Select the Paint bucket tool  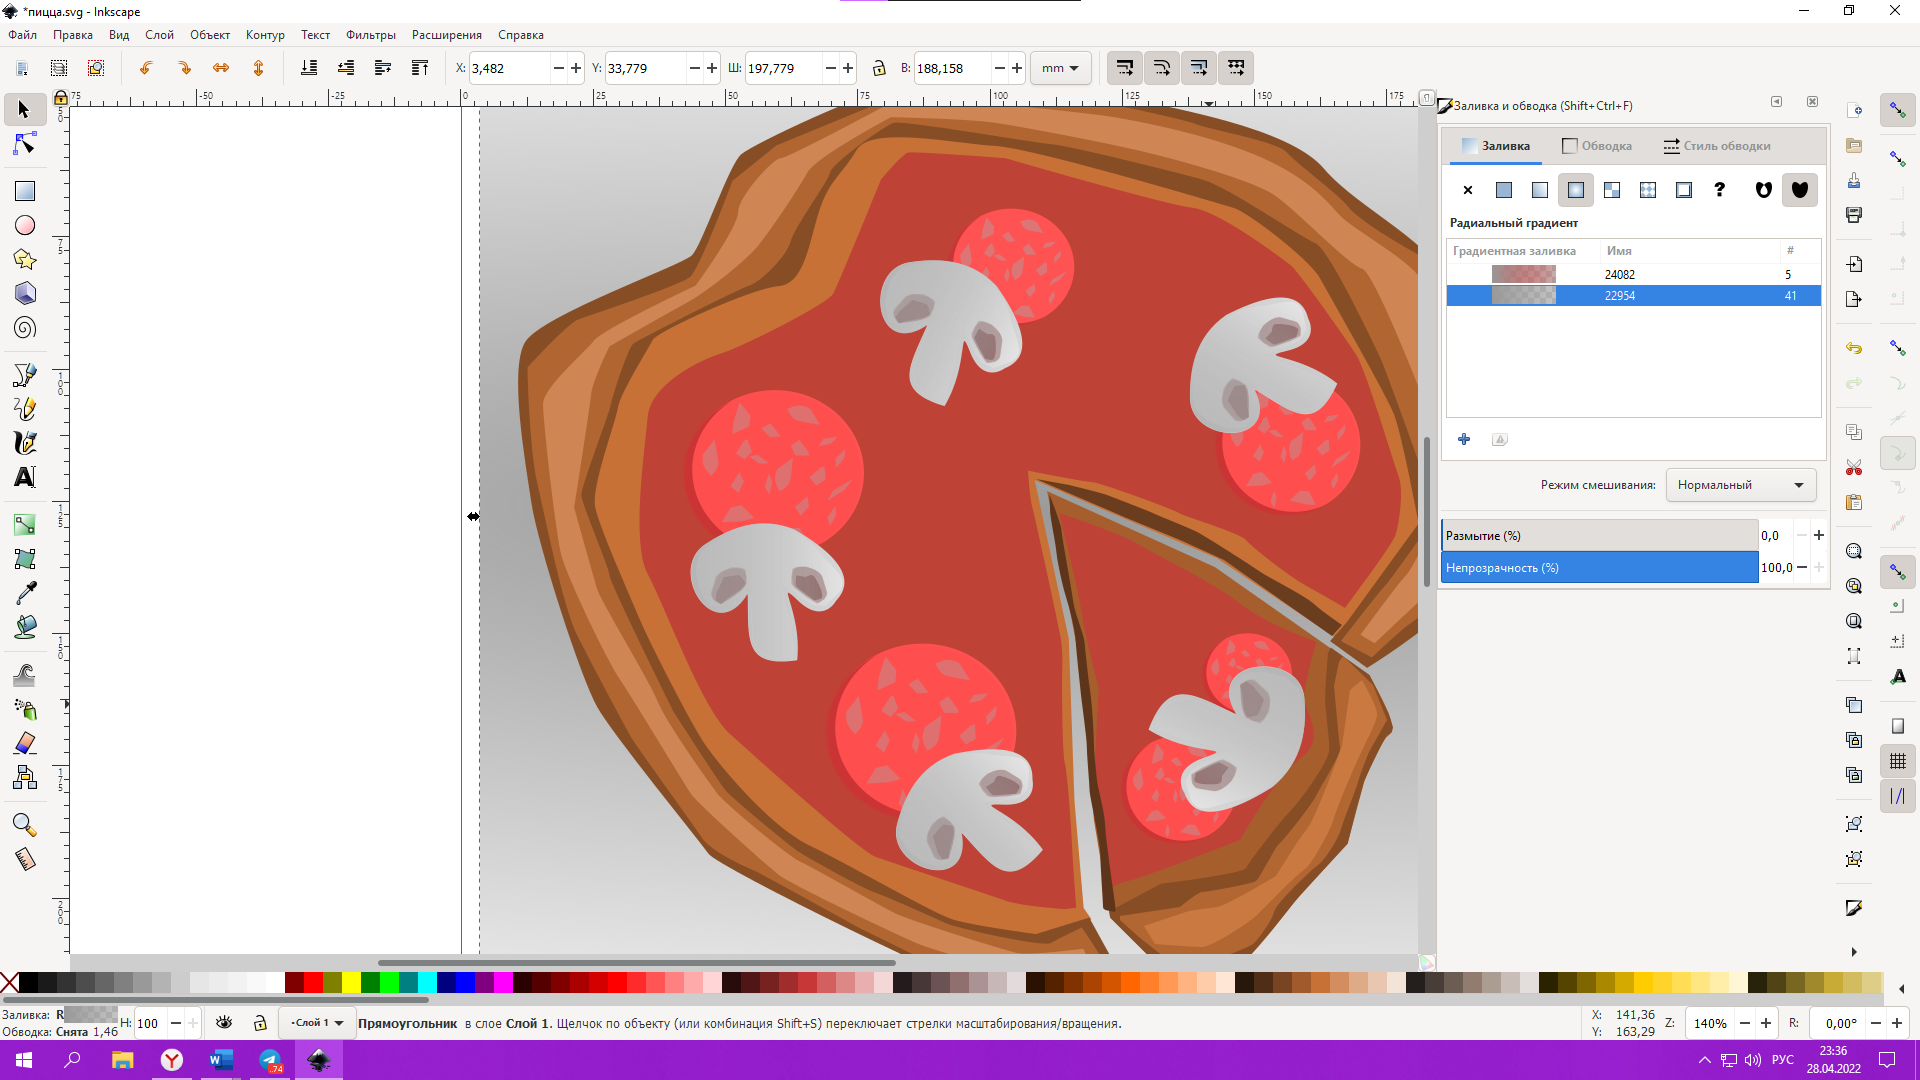25,627
